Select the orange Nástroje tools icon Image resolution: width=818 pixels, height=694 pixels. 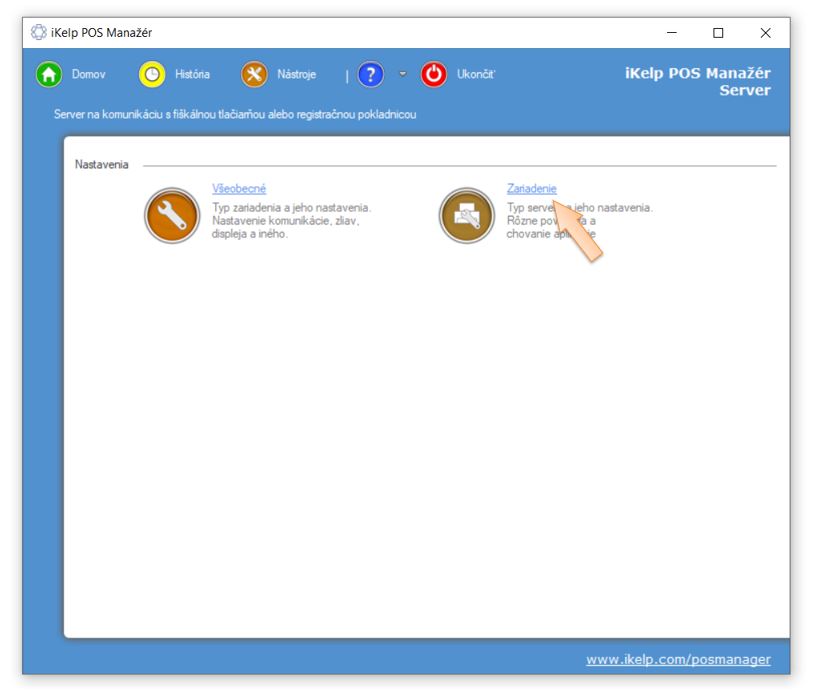pos(254,75)
